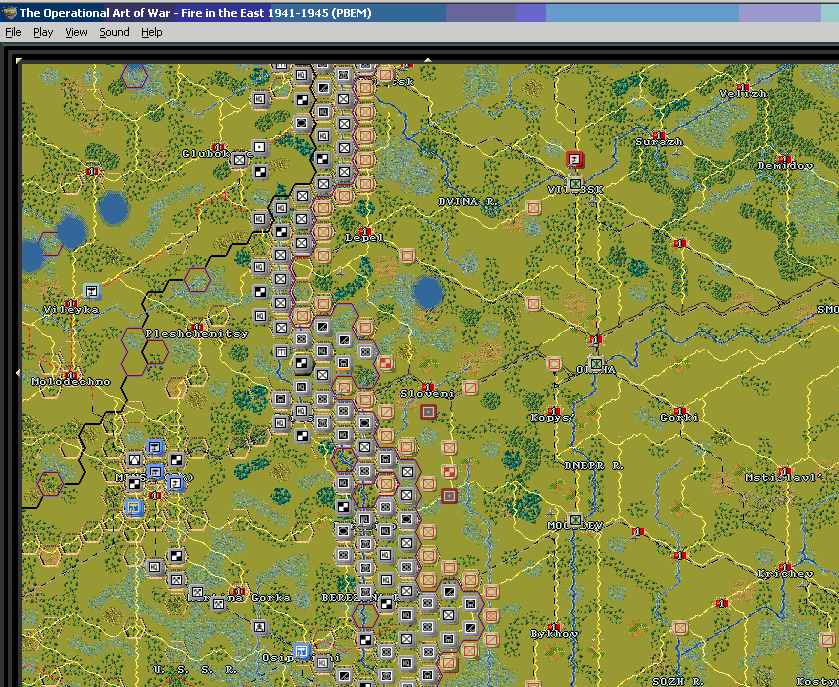This screenshot has height=687, width=839.
Task: Click the Gorki objective flag
Action: click(x=680, y=411)
